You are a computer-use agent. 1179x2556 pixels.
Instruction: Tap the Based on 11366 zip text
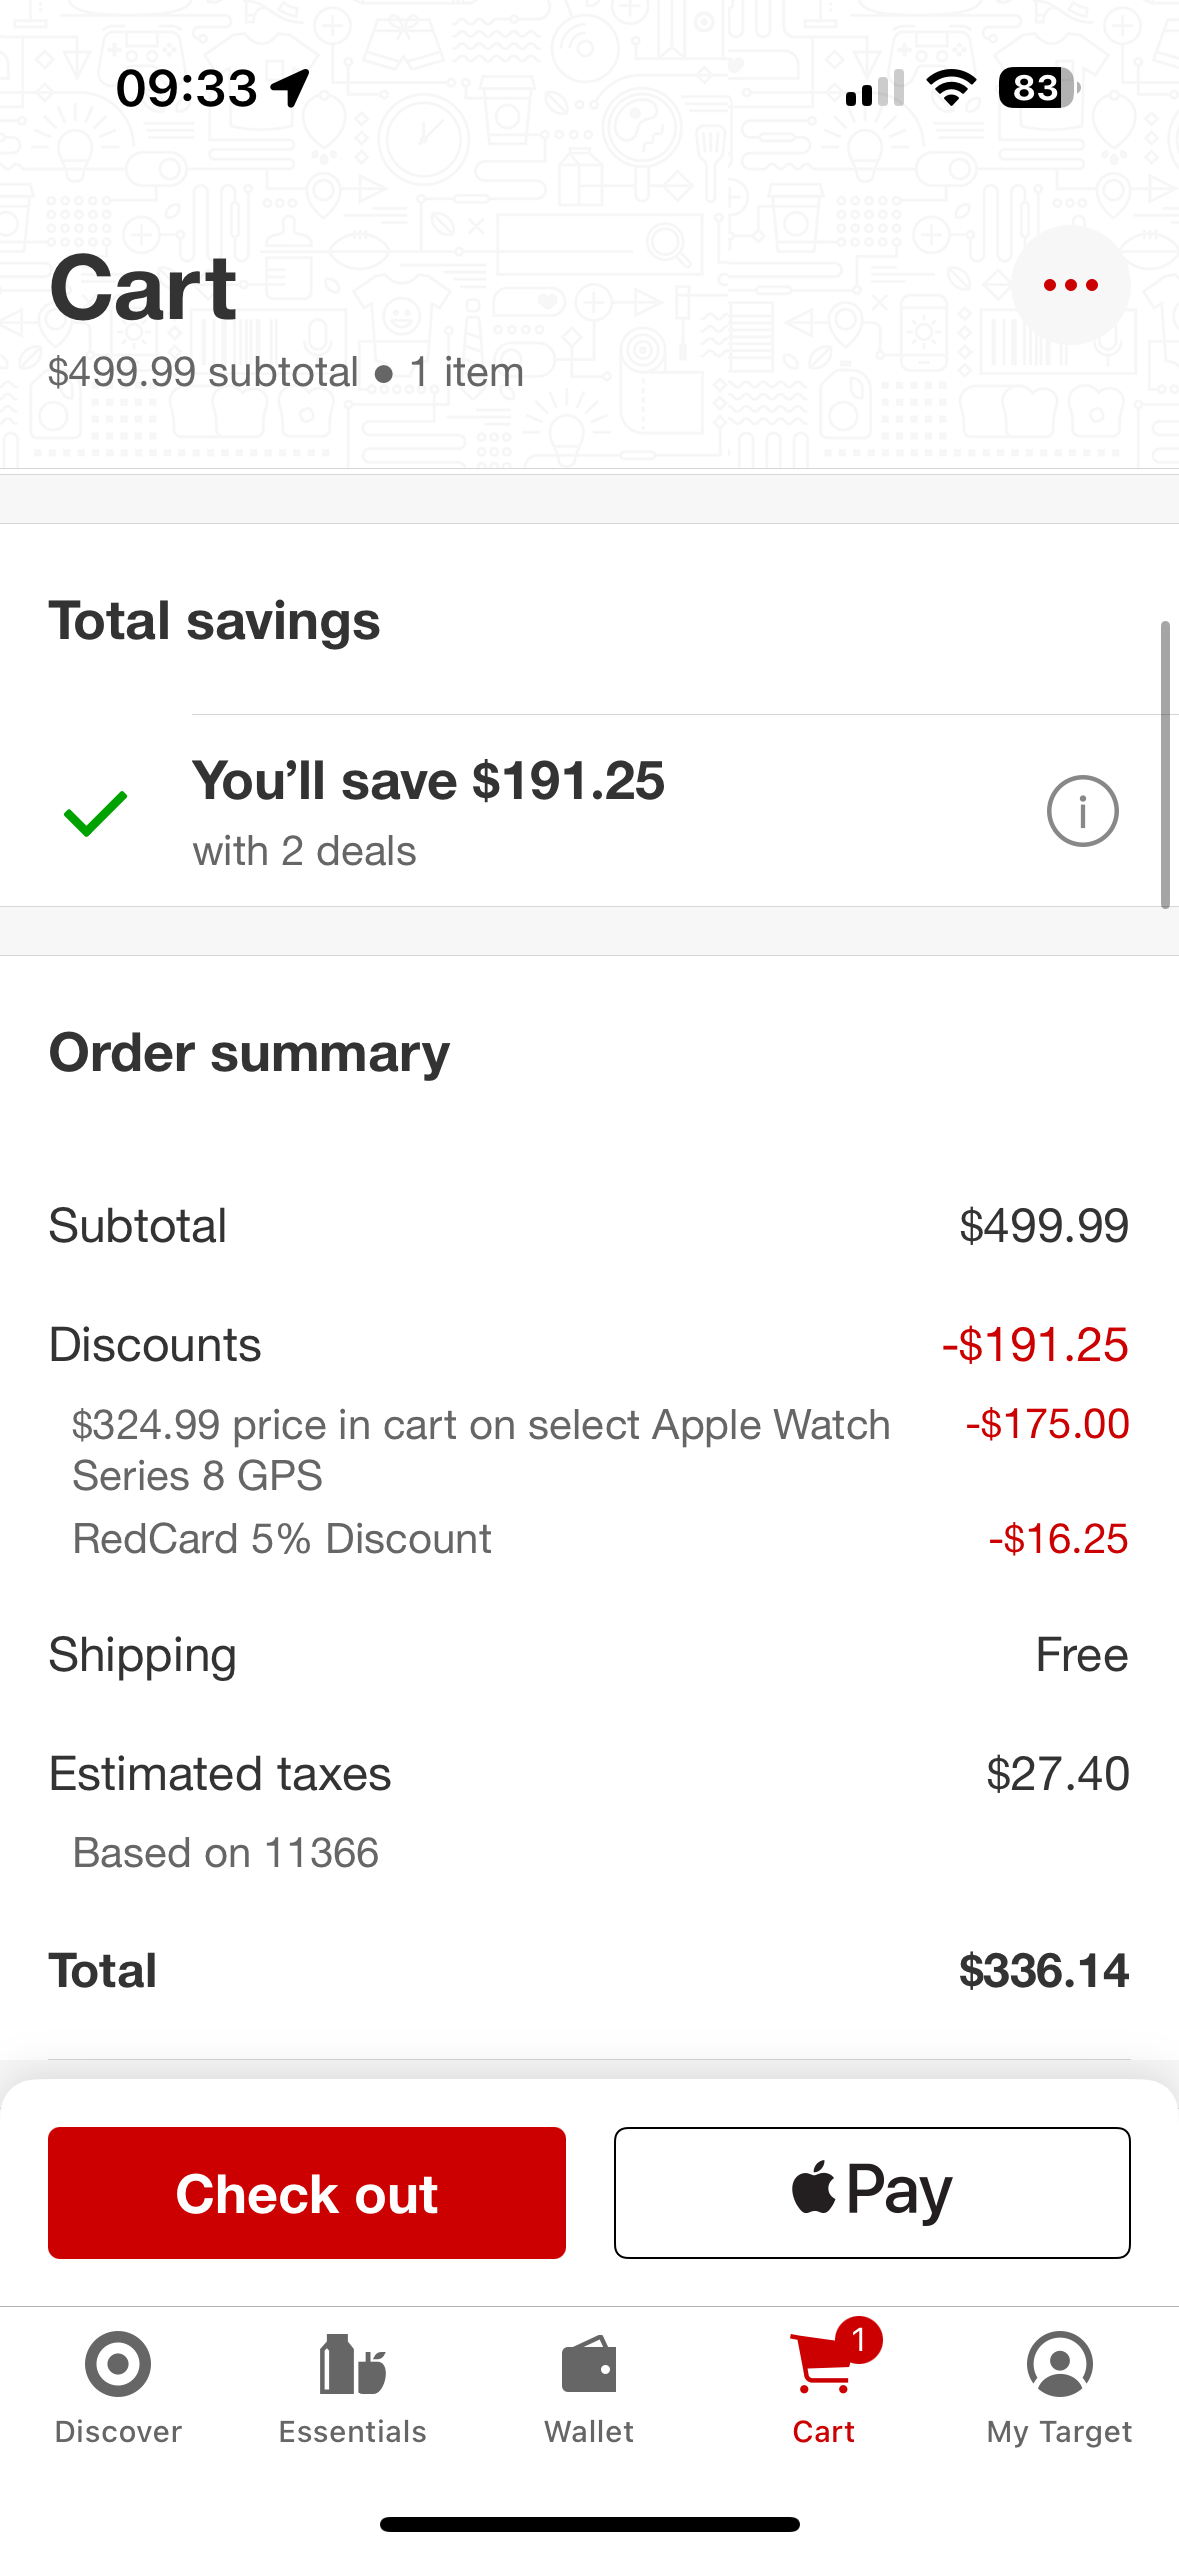click(x=226, y=1853)
